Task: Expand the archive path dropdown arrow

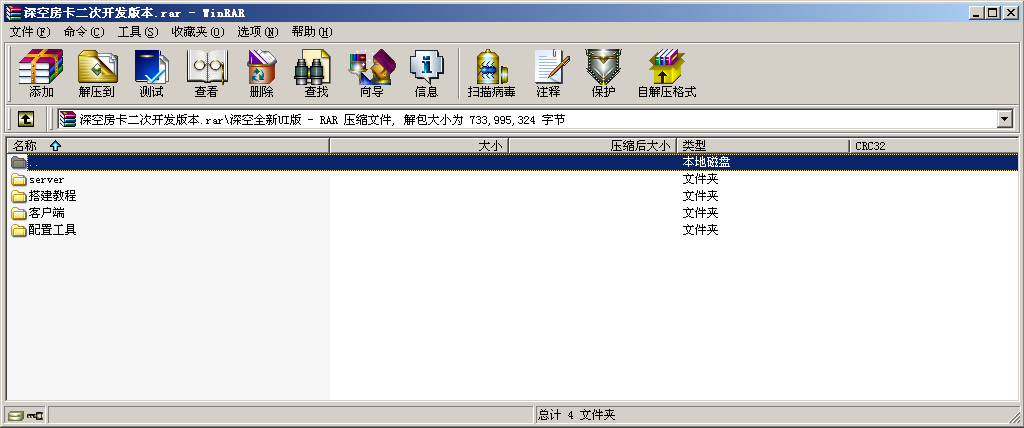Action: click(1004, 119)
